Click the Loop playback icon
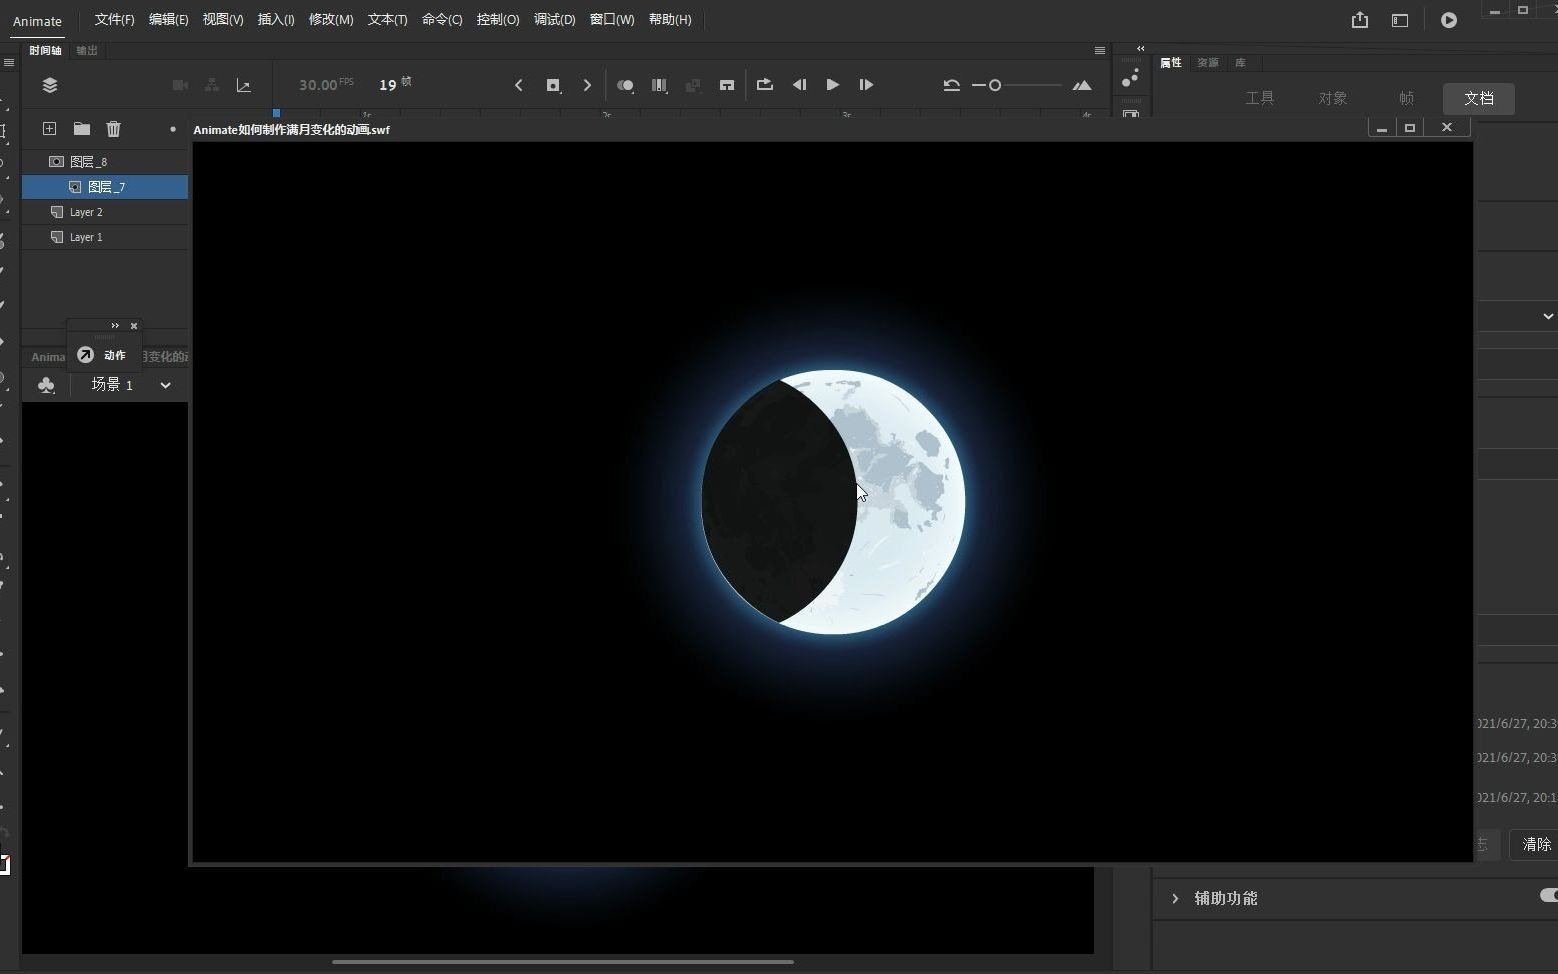This screenshot has width=1558, height=974. pyautogui.click(x=765, y=85)
